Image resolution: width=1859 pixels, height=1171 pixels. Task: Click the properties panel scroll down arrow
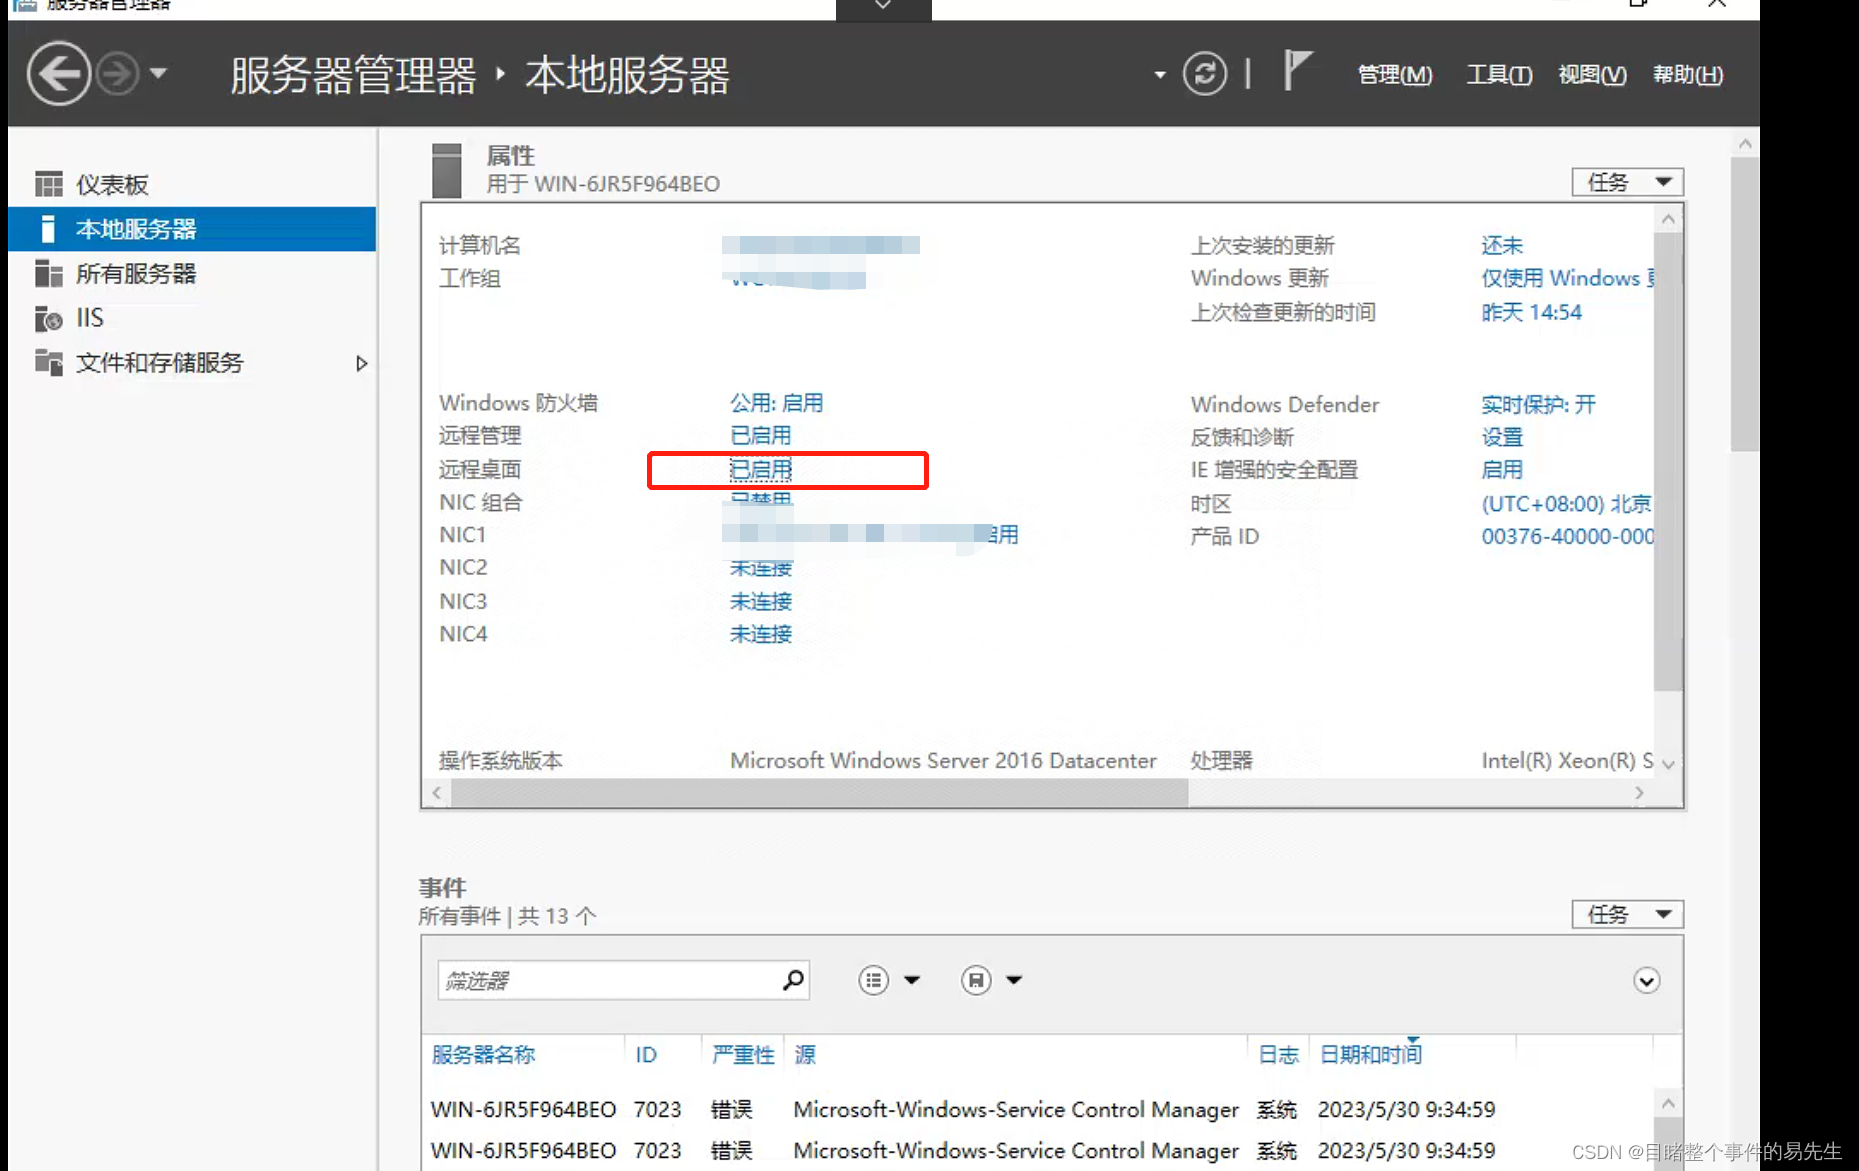point(1668,764)
